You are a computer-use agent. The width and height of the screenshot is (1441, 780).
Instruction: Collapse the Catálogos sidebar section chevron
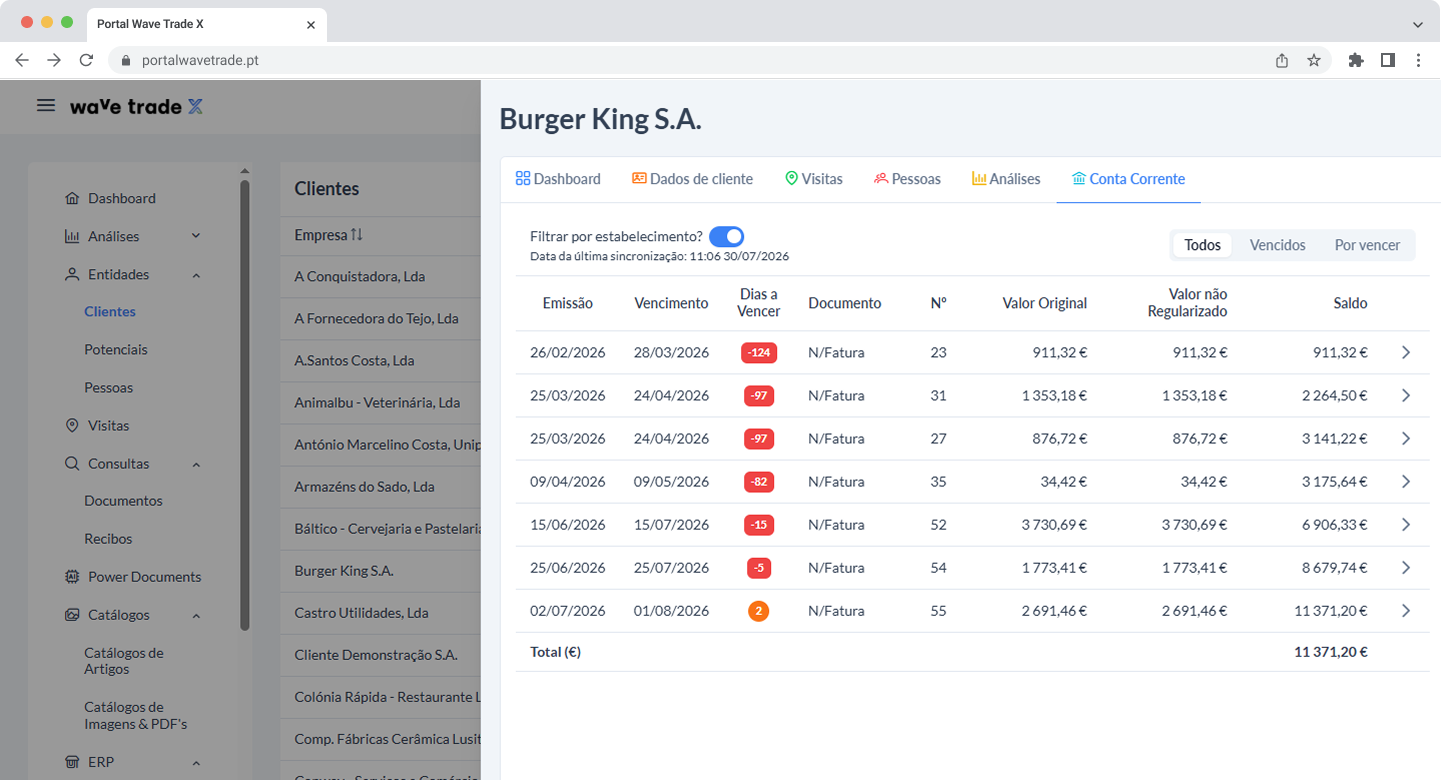tap(196, 615)
